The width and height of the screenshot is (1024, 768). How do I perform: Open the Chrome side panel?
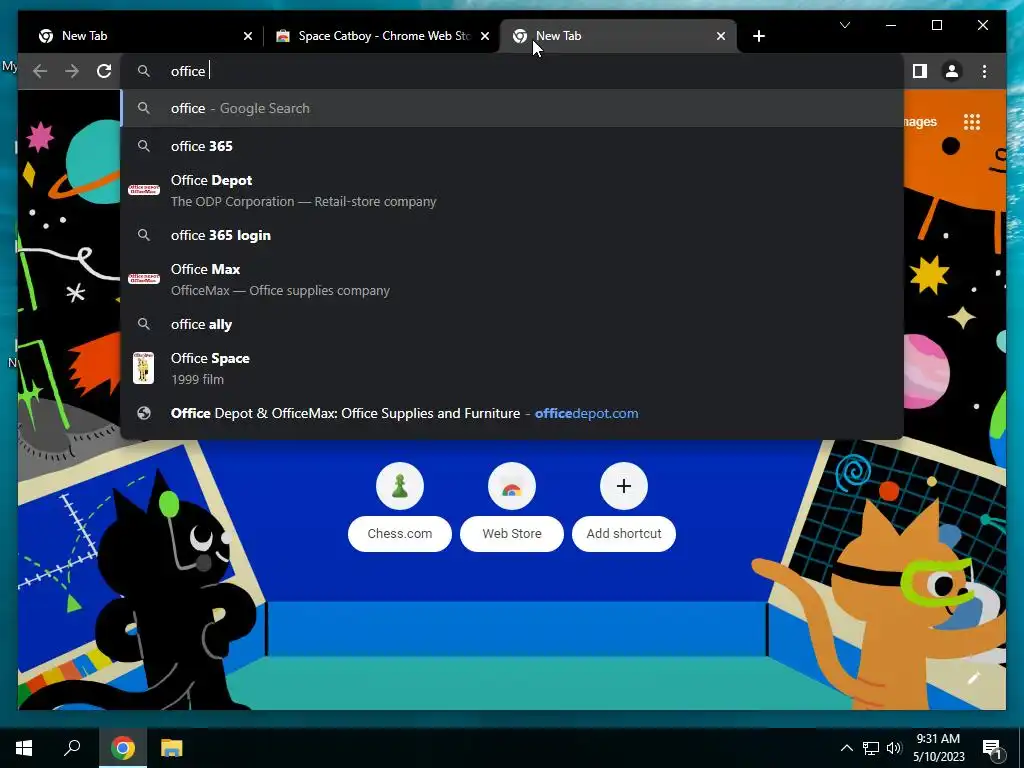click(920, 71)
